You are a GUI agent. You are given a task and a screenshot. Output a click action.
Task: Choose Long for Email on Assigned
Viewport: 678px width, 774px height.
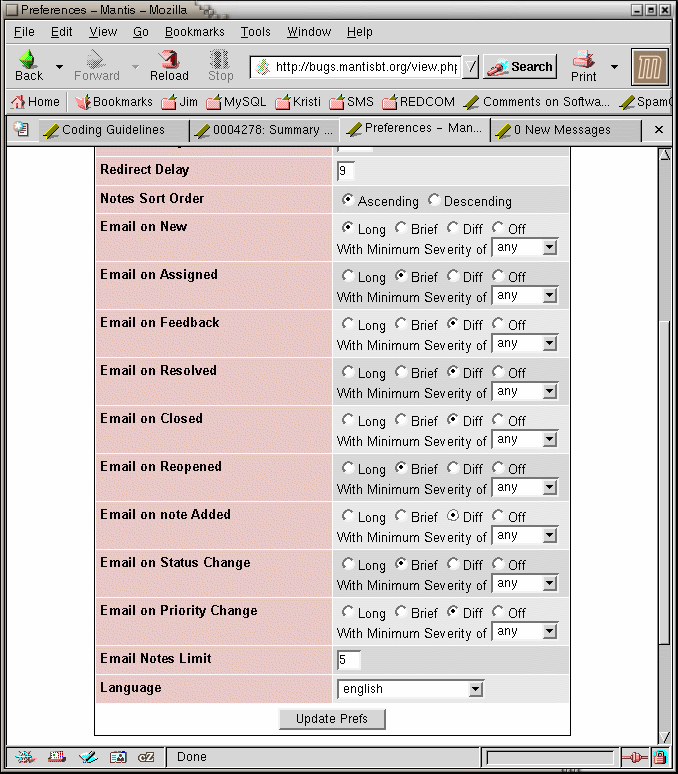pyautogui.click(x=348, y=276)
